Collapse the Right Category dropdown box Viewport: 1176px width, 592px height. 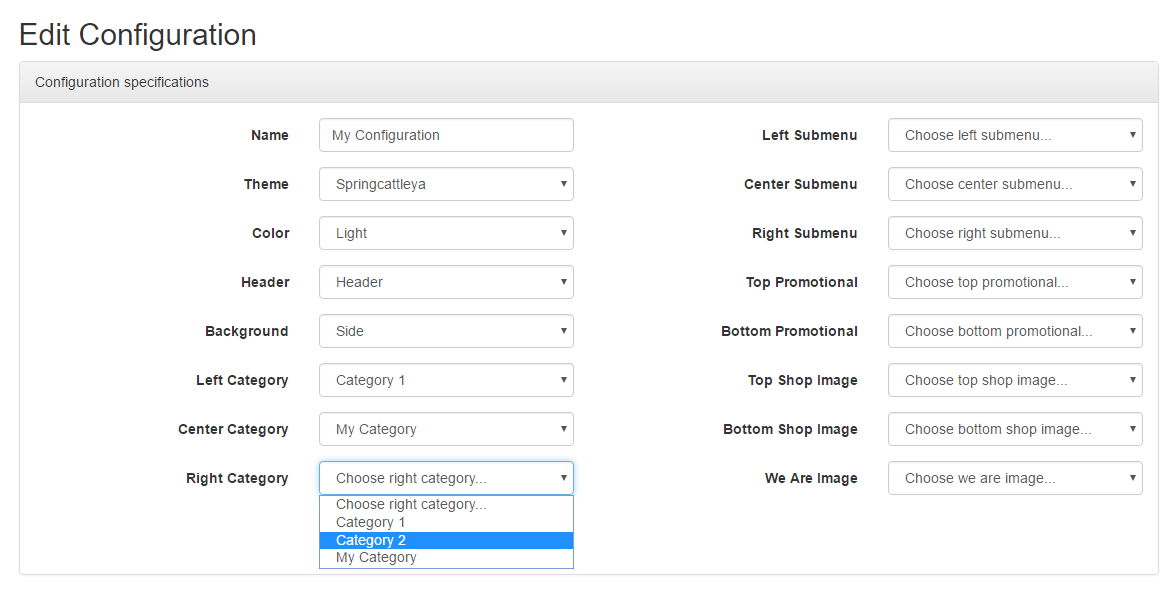pyautogui.click(x=446, y=478)
